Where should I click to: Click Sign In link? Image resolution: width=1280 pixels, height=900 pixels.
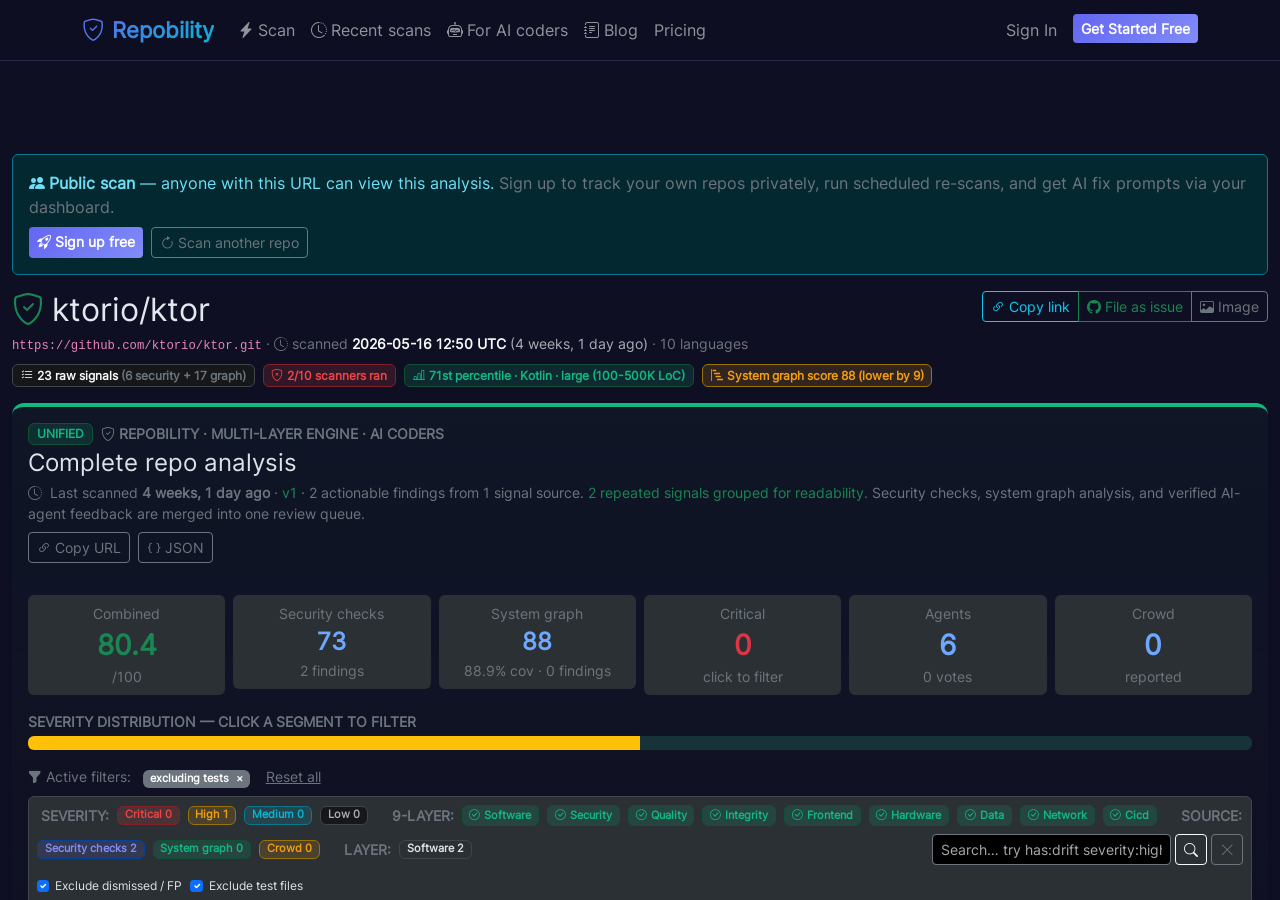(x=1031, y=30)
